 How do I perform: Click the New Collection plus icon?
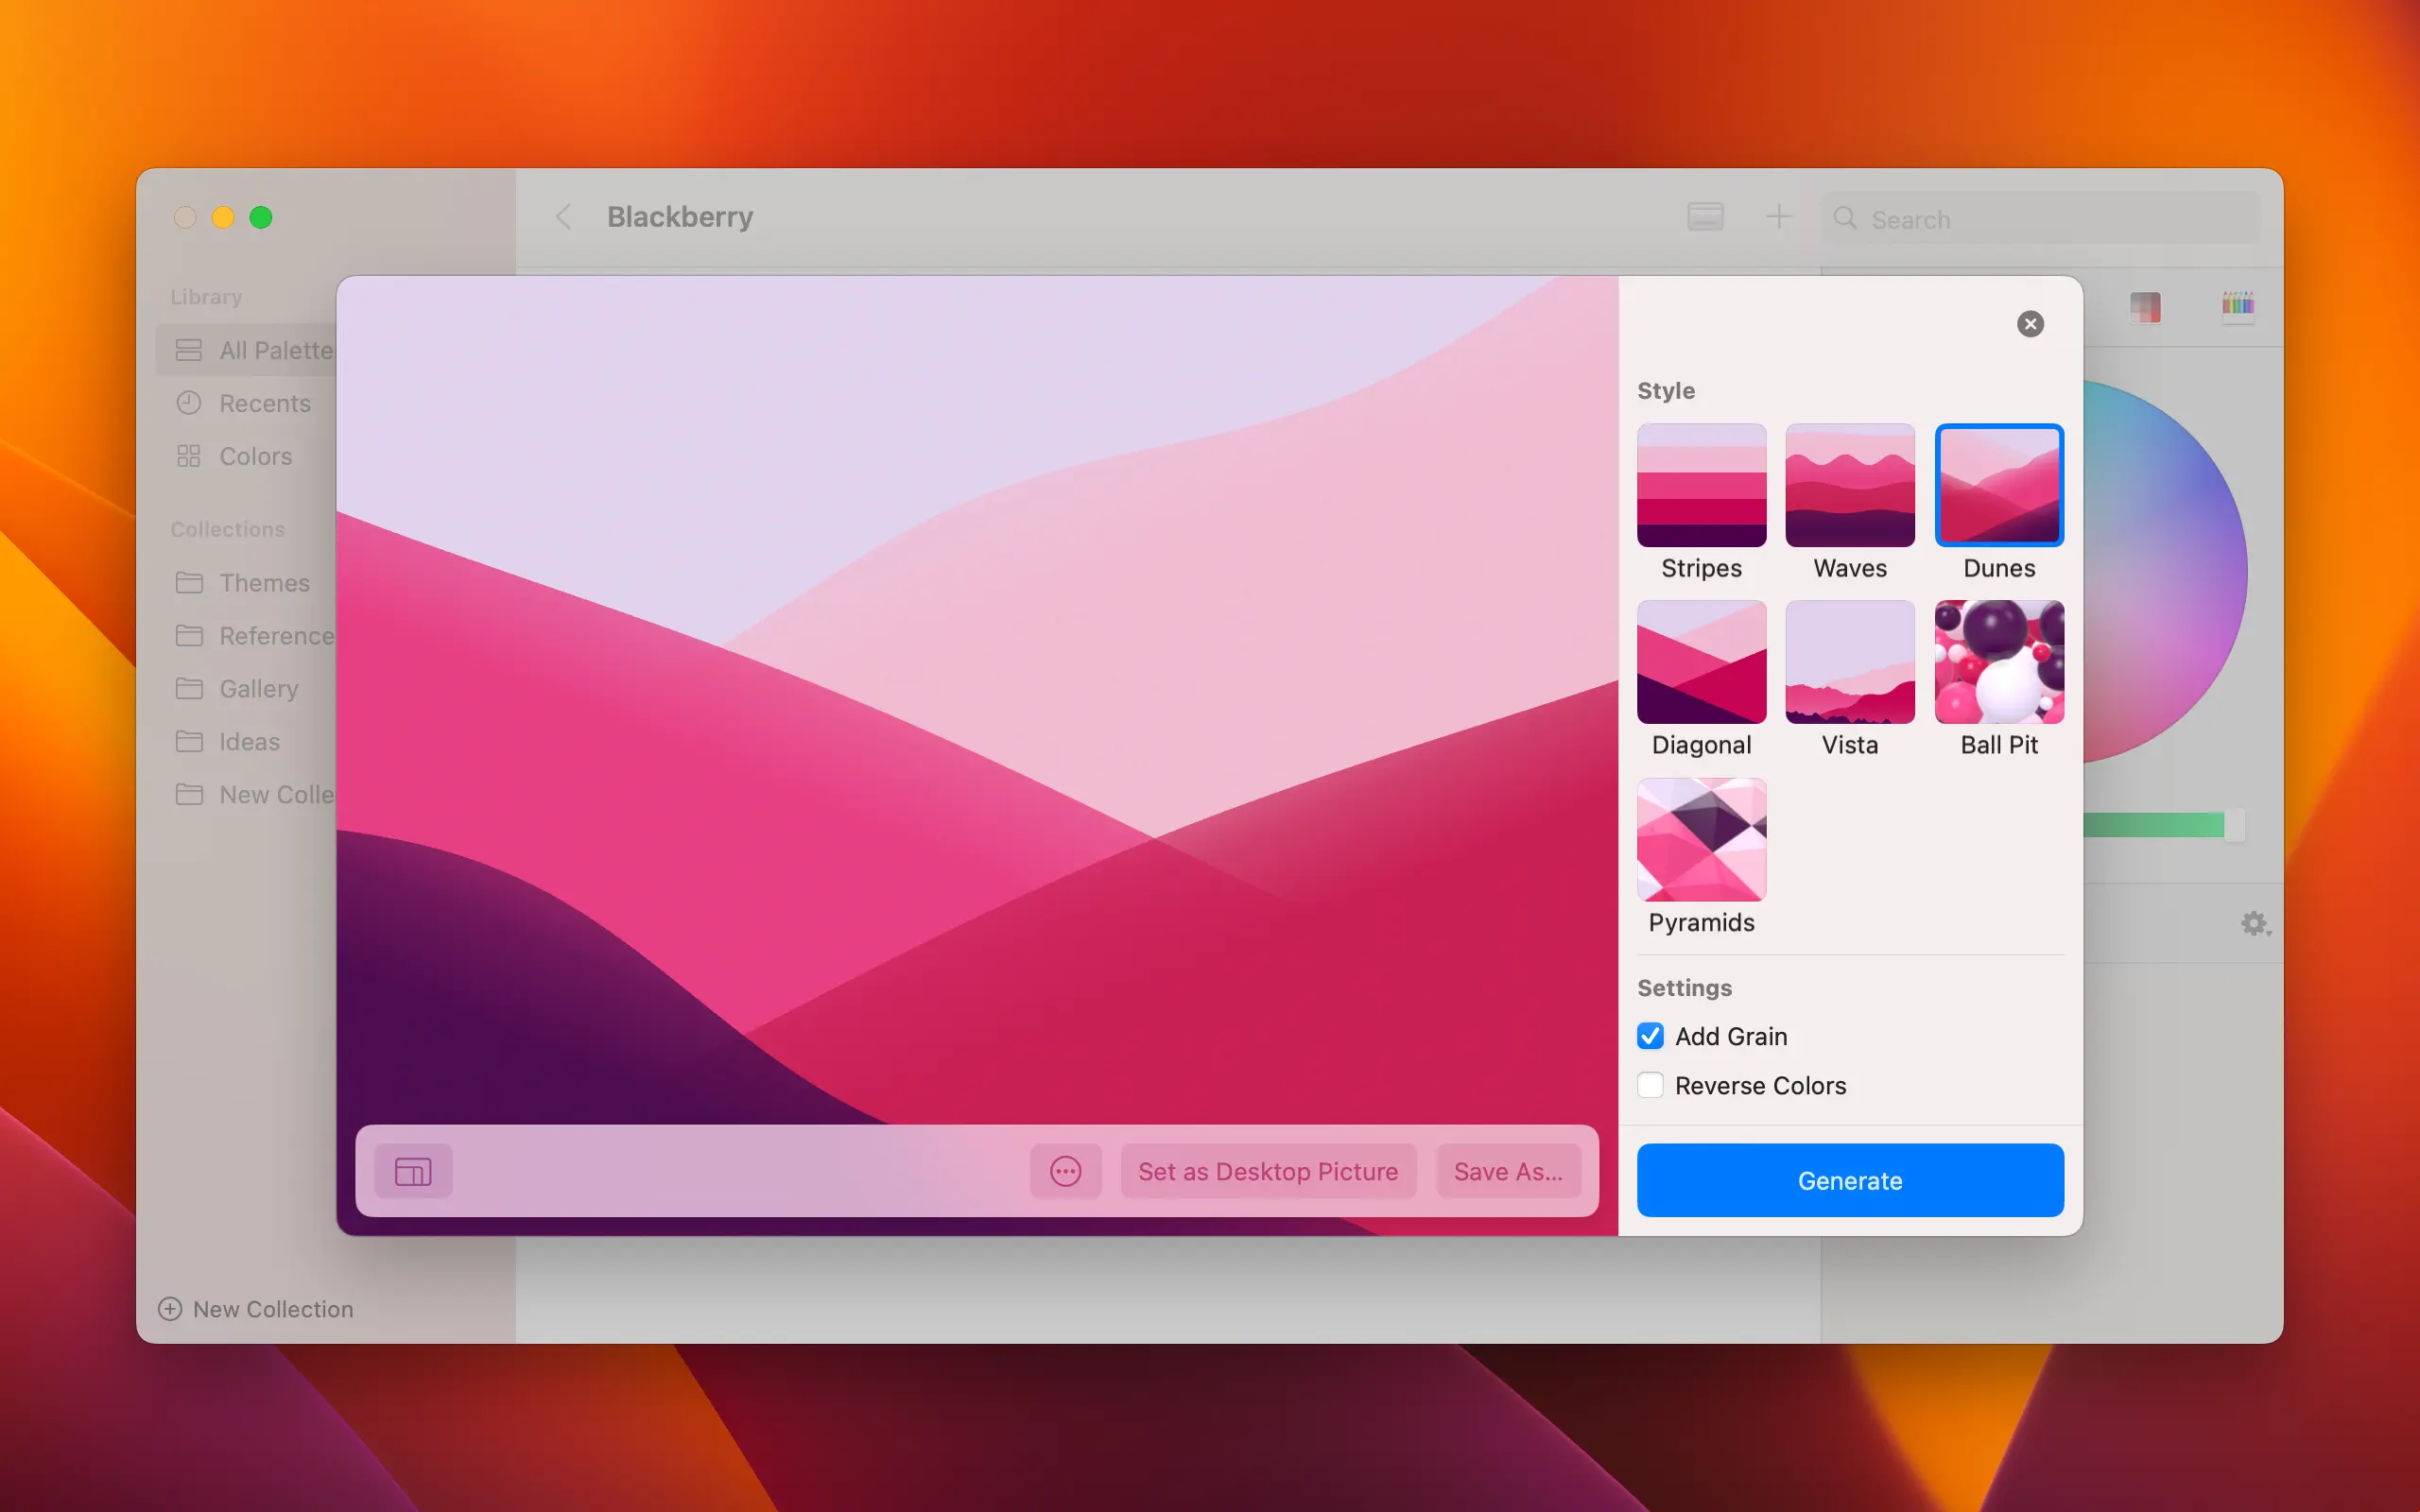170,1309
